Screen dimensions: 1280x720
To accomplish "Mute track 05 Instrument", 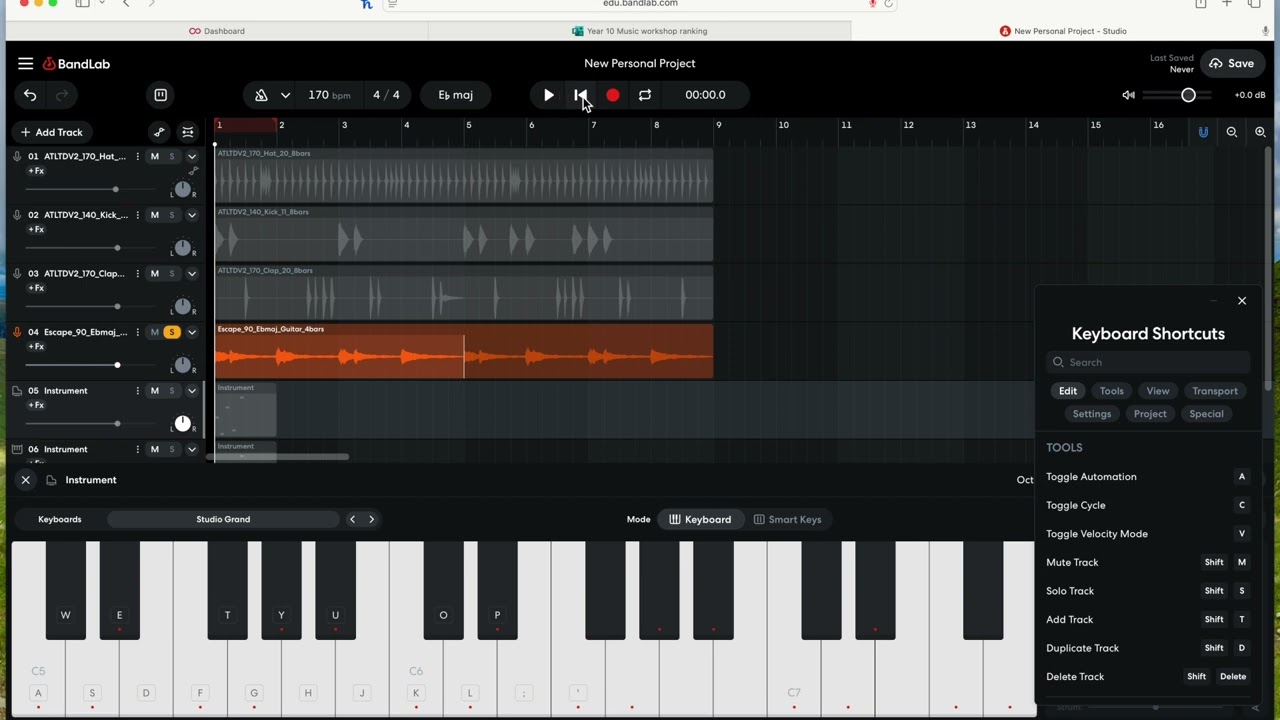I will coord(154,391).
